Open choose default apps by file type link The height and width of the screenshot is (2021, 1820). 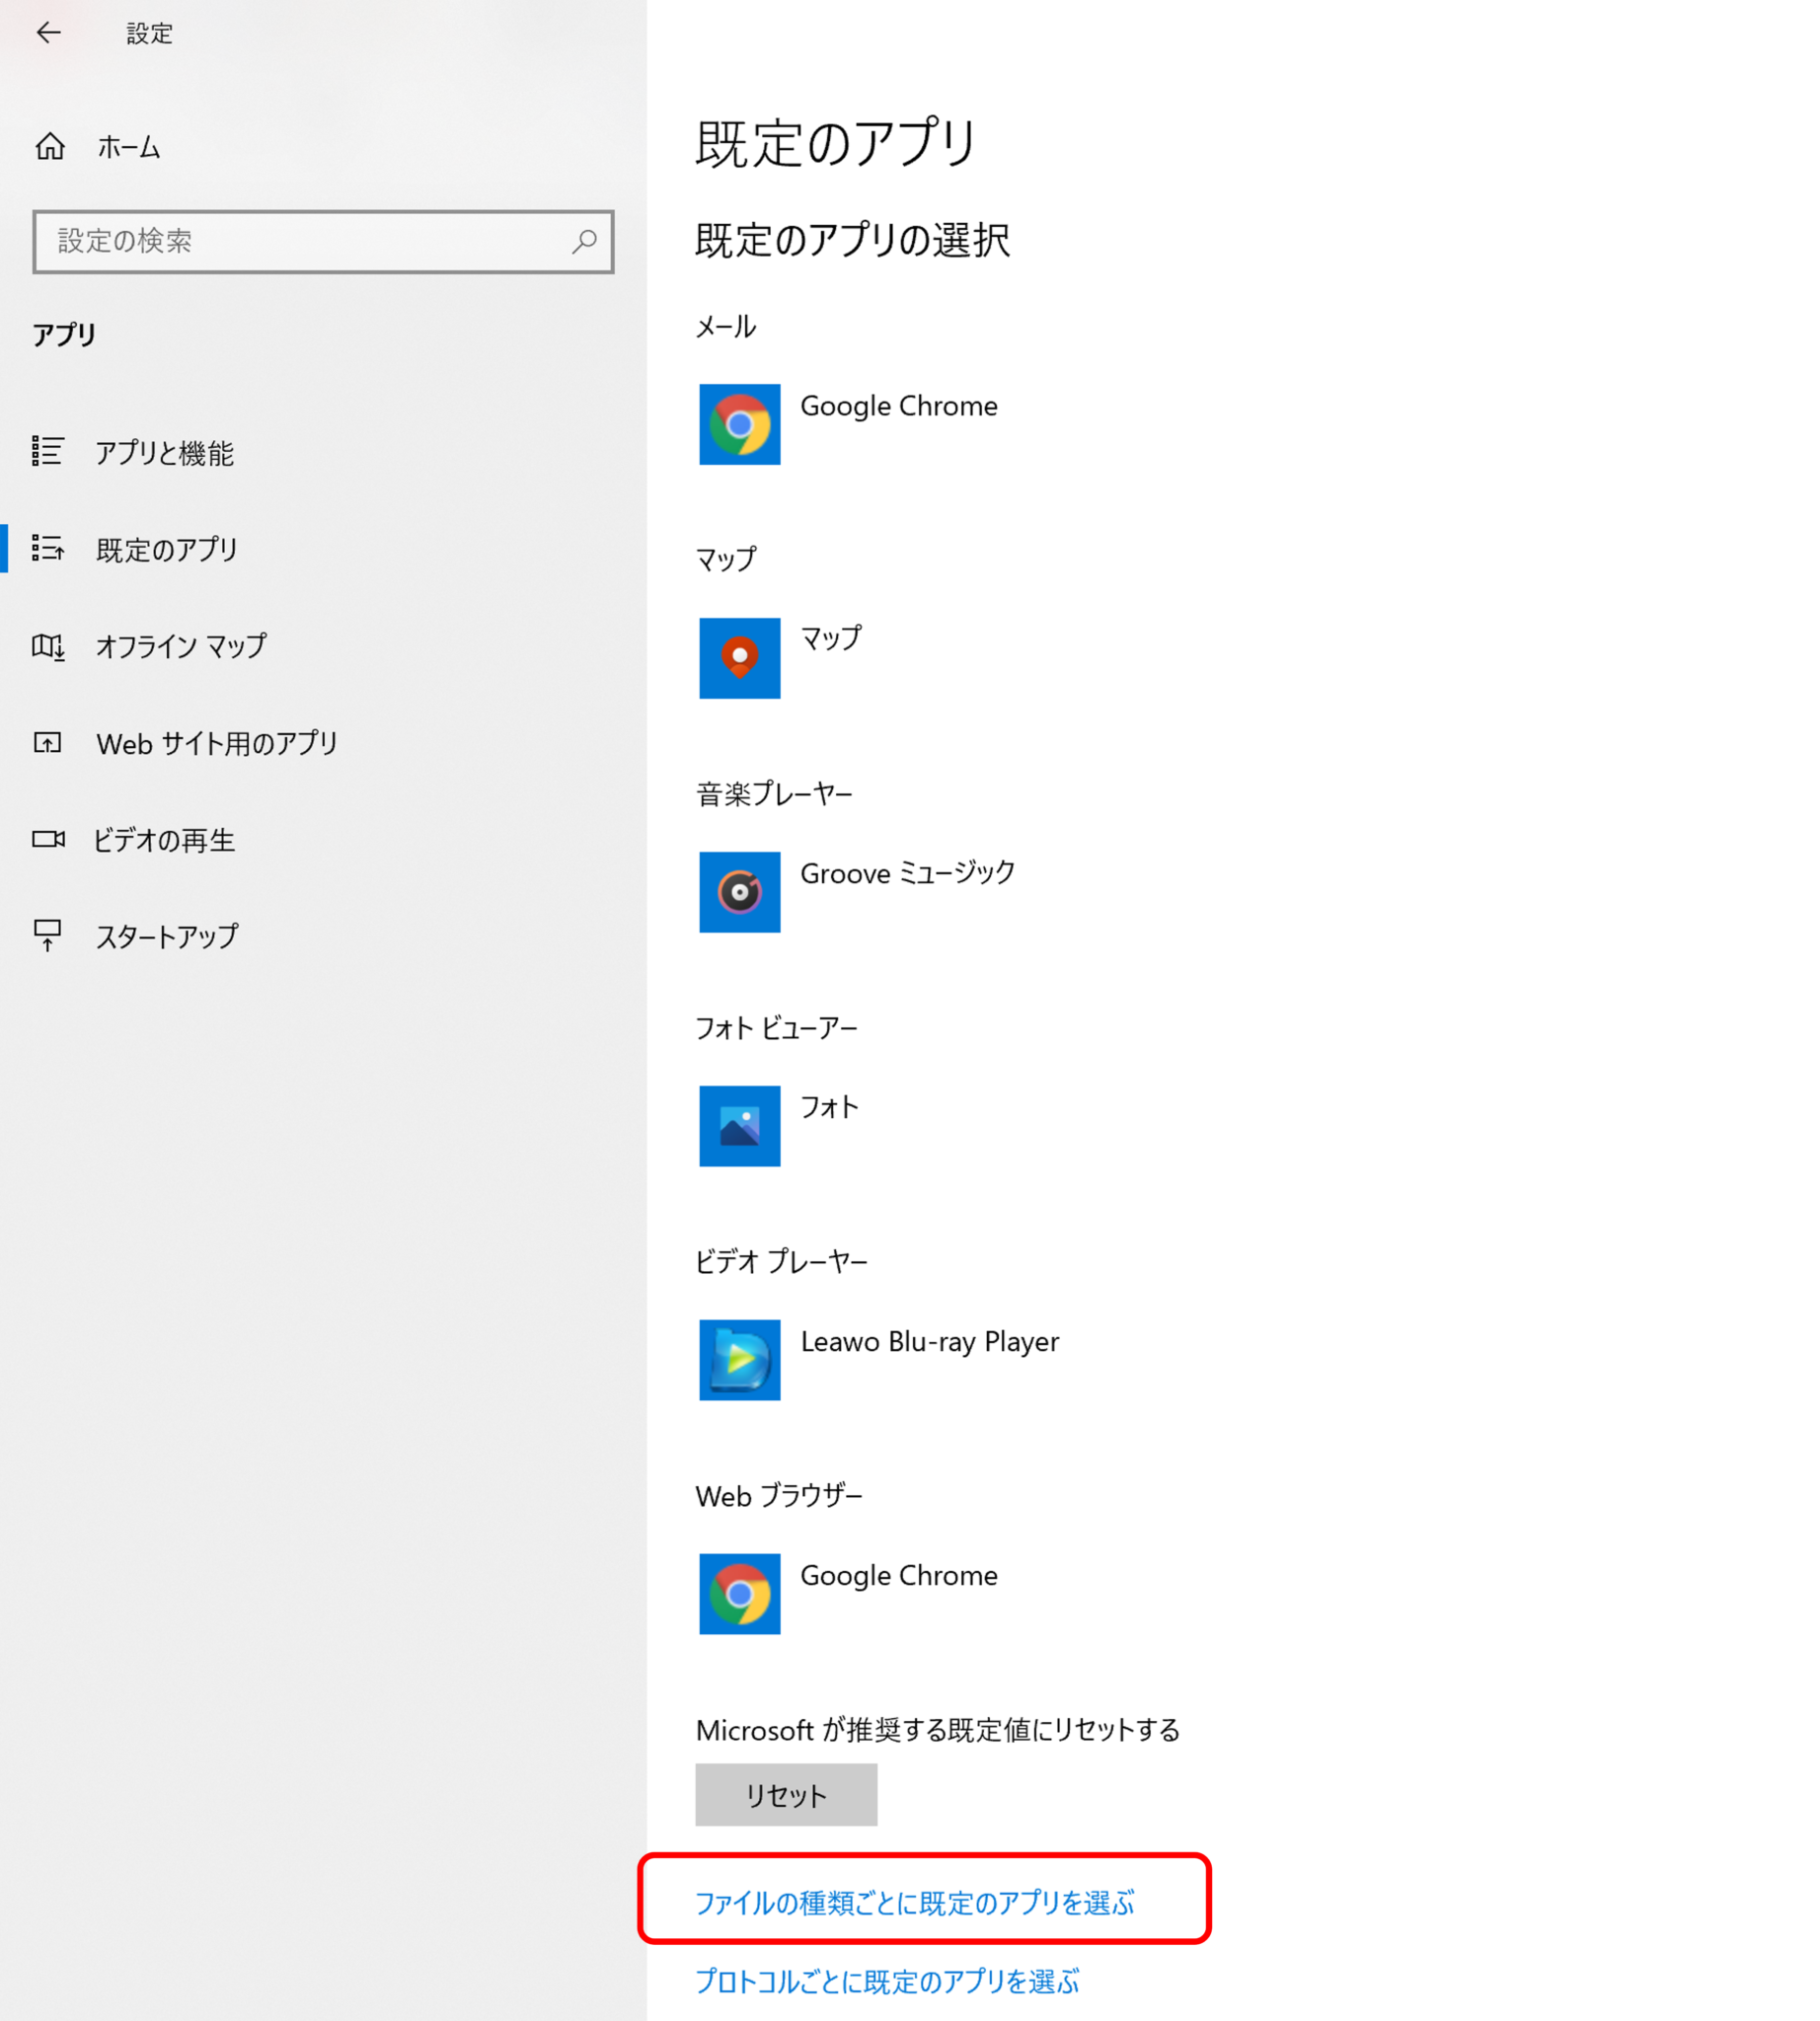pos(914,1902)
